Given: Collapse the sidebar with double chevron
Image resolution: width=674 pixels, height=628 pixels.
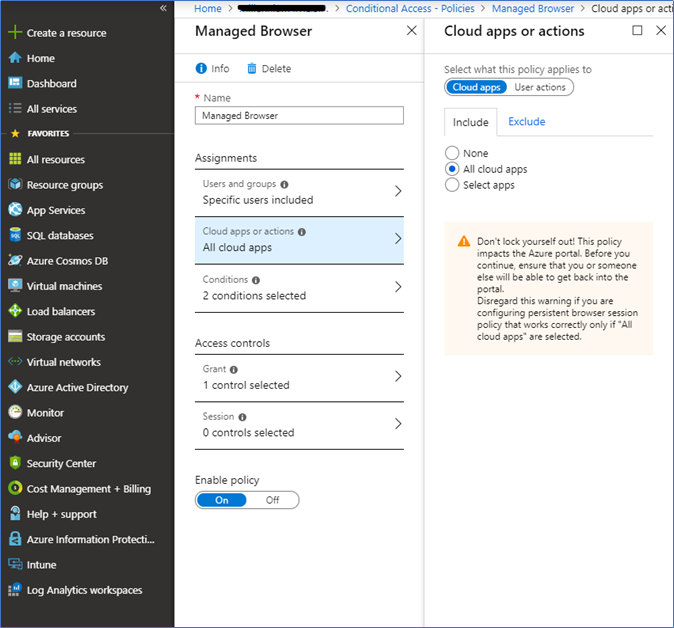Looking at the screenshot, I should (163, 8).
